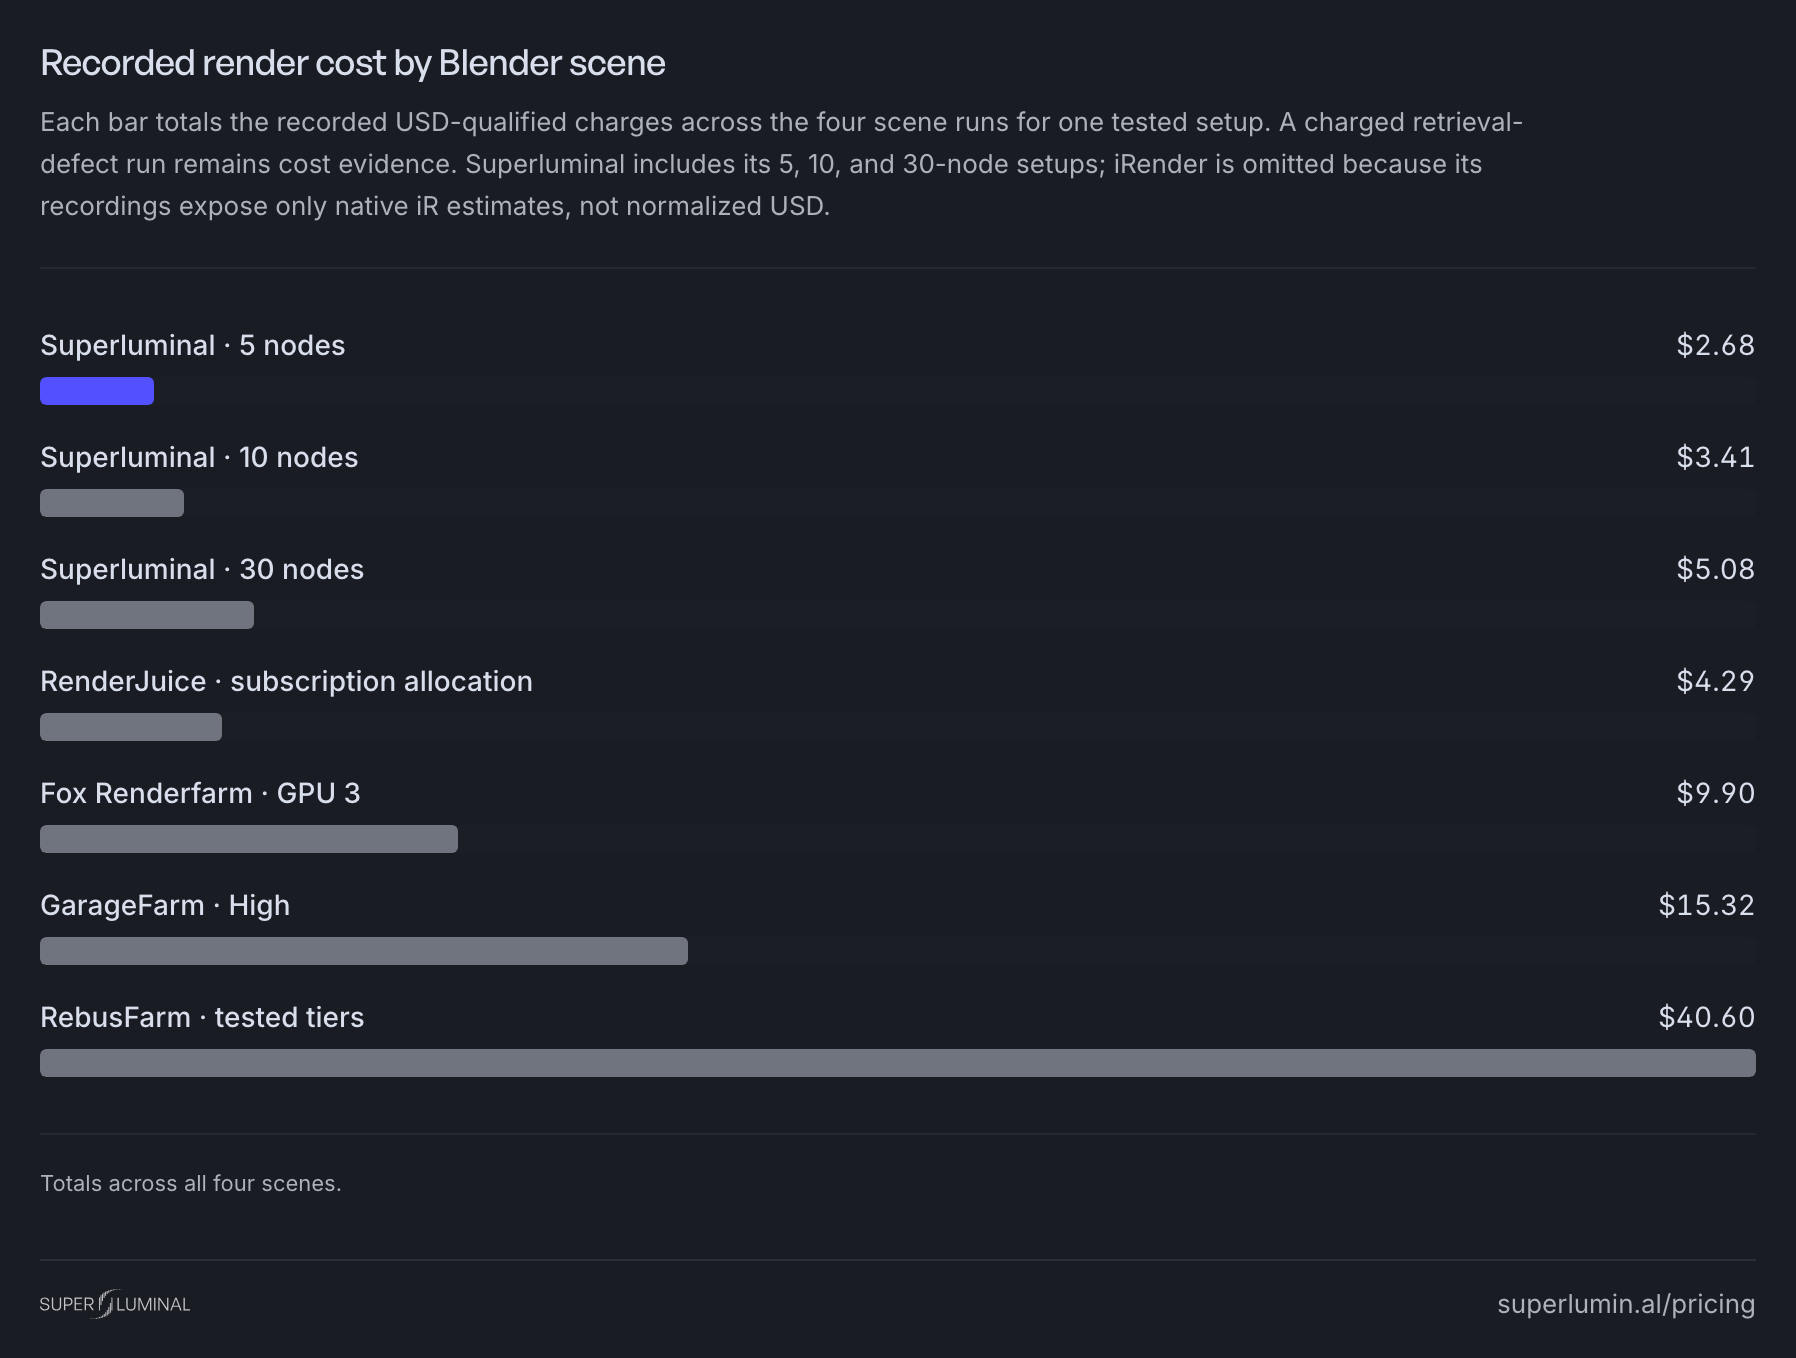The height and width of the screenshot is (1358, 1796).
Task: Click the $2.68 cost value
Action: [1716, 345]
